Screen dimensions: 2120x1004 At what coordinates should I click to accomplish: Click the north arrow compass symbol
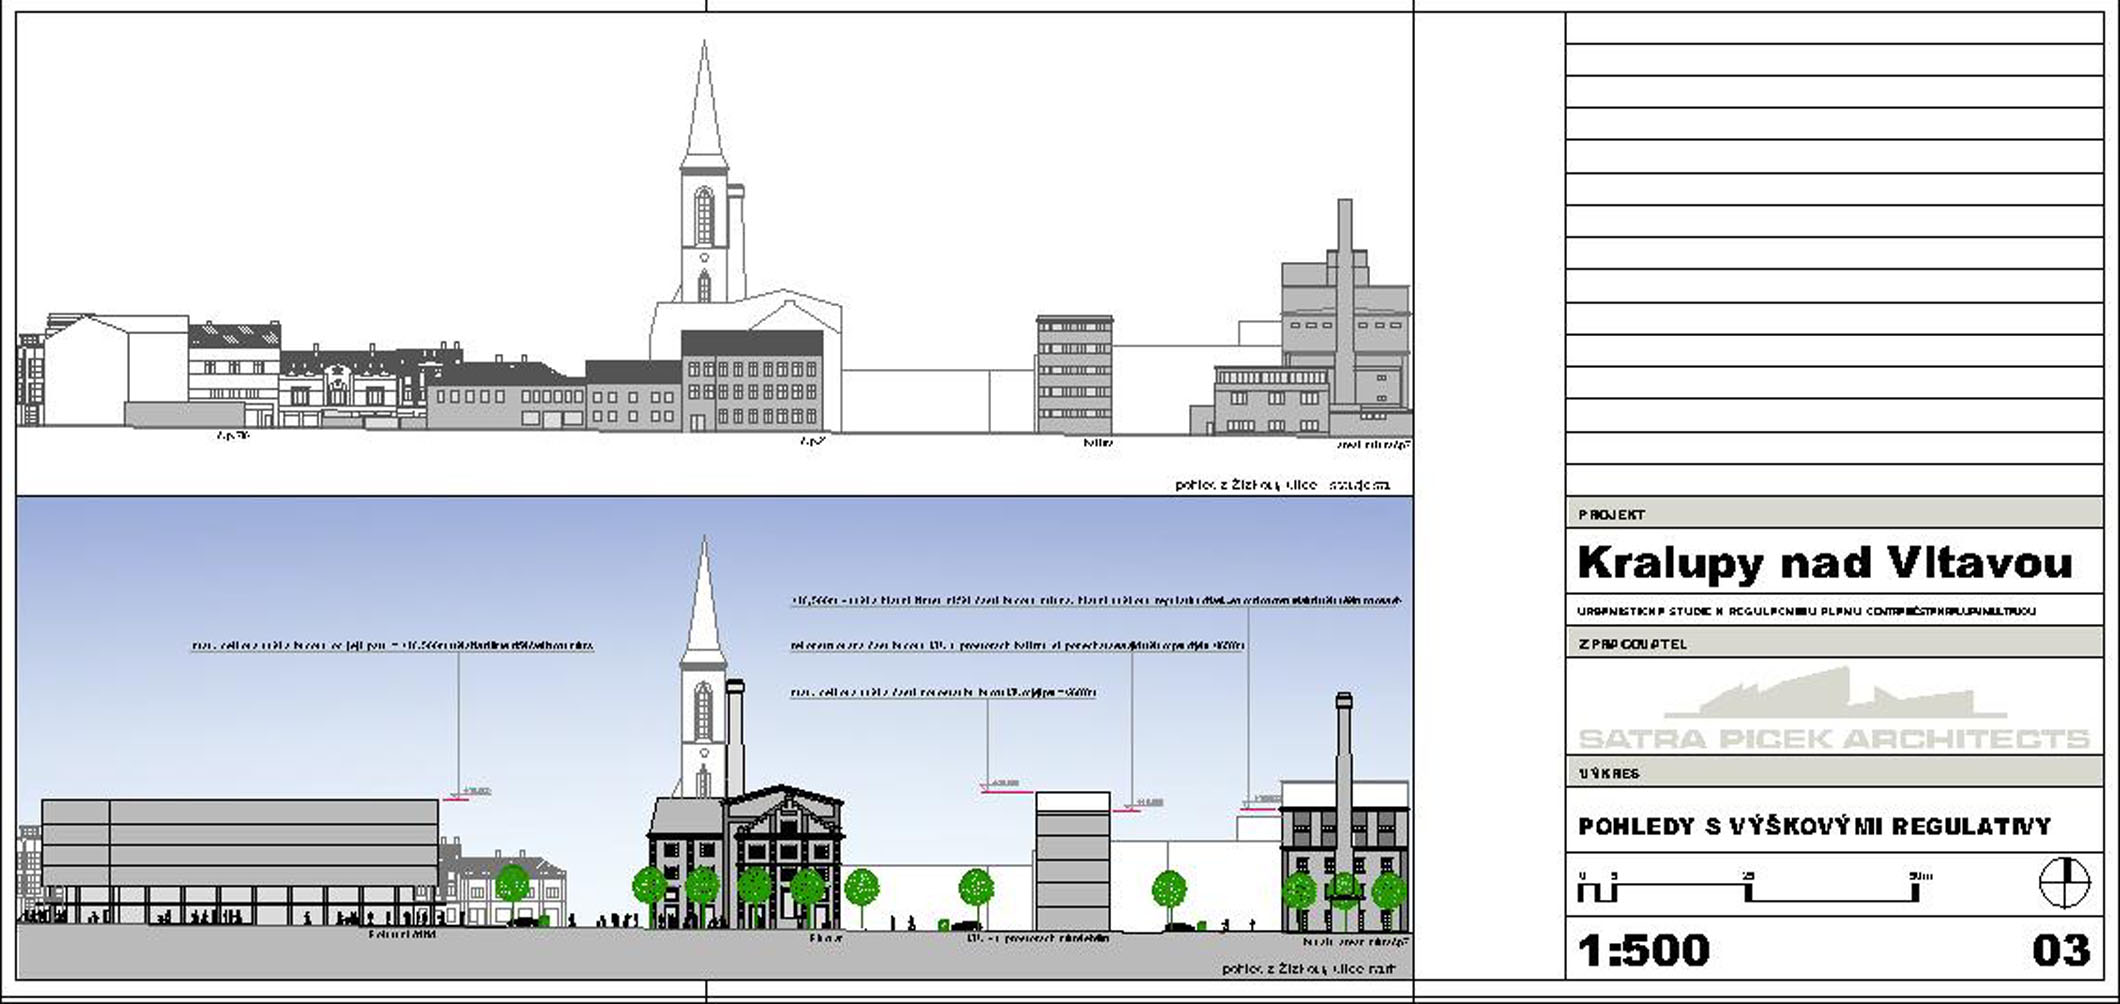pos(2064,884)
